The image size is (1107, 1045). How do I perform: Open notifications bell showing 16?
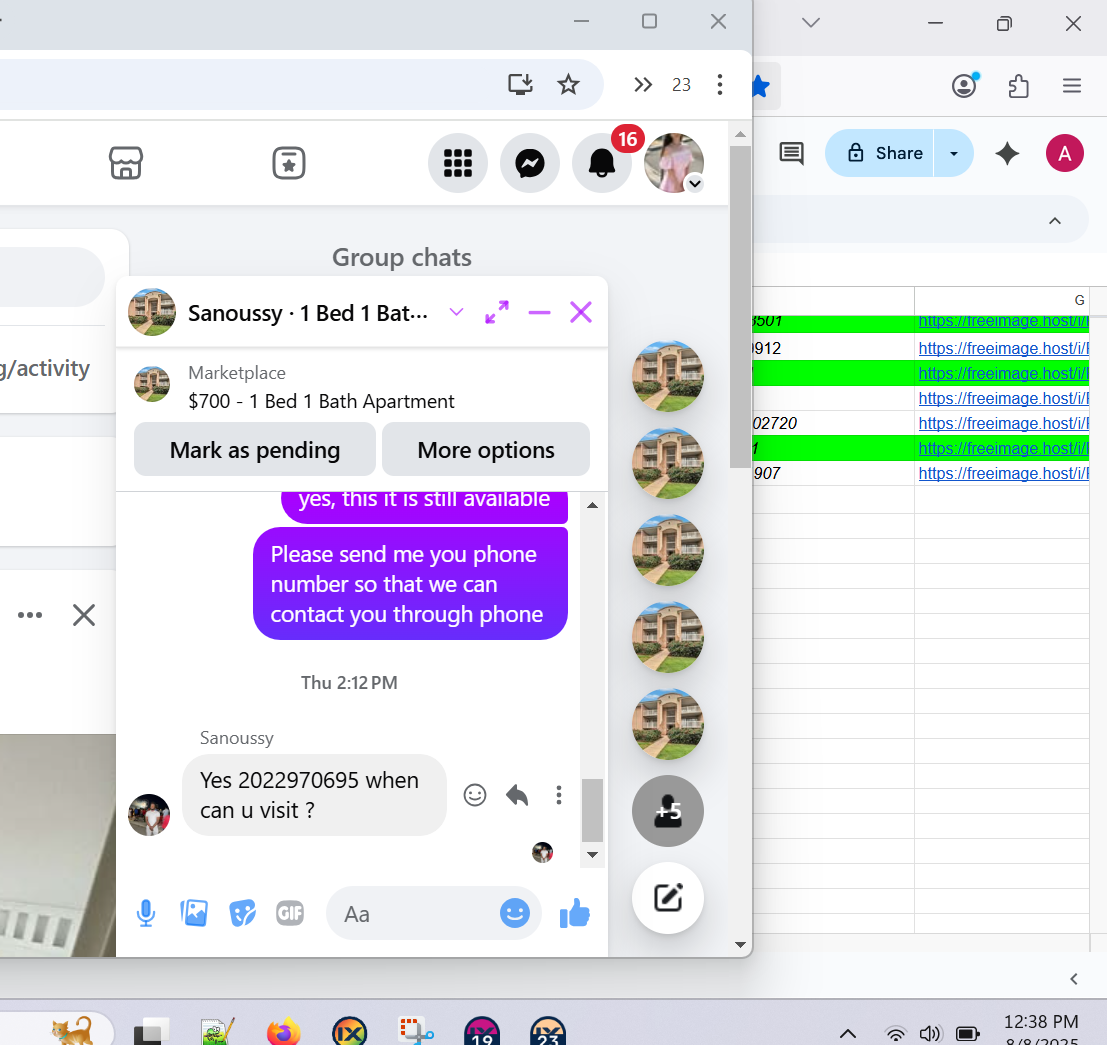point(602,163)
